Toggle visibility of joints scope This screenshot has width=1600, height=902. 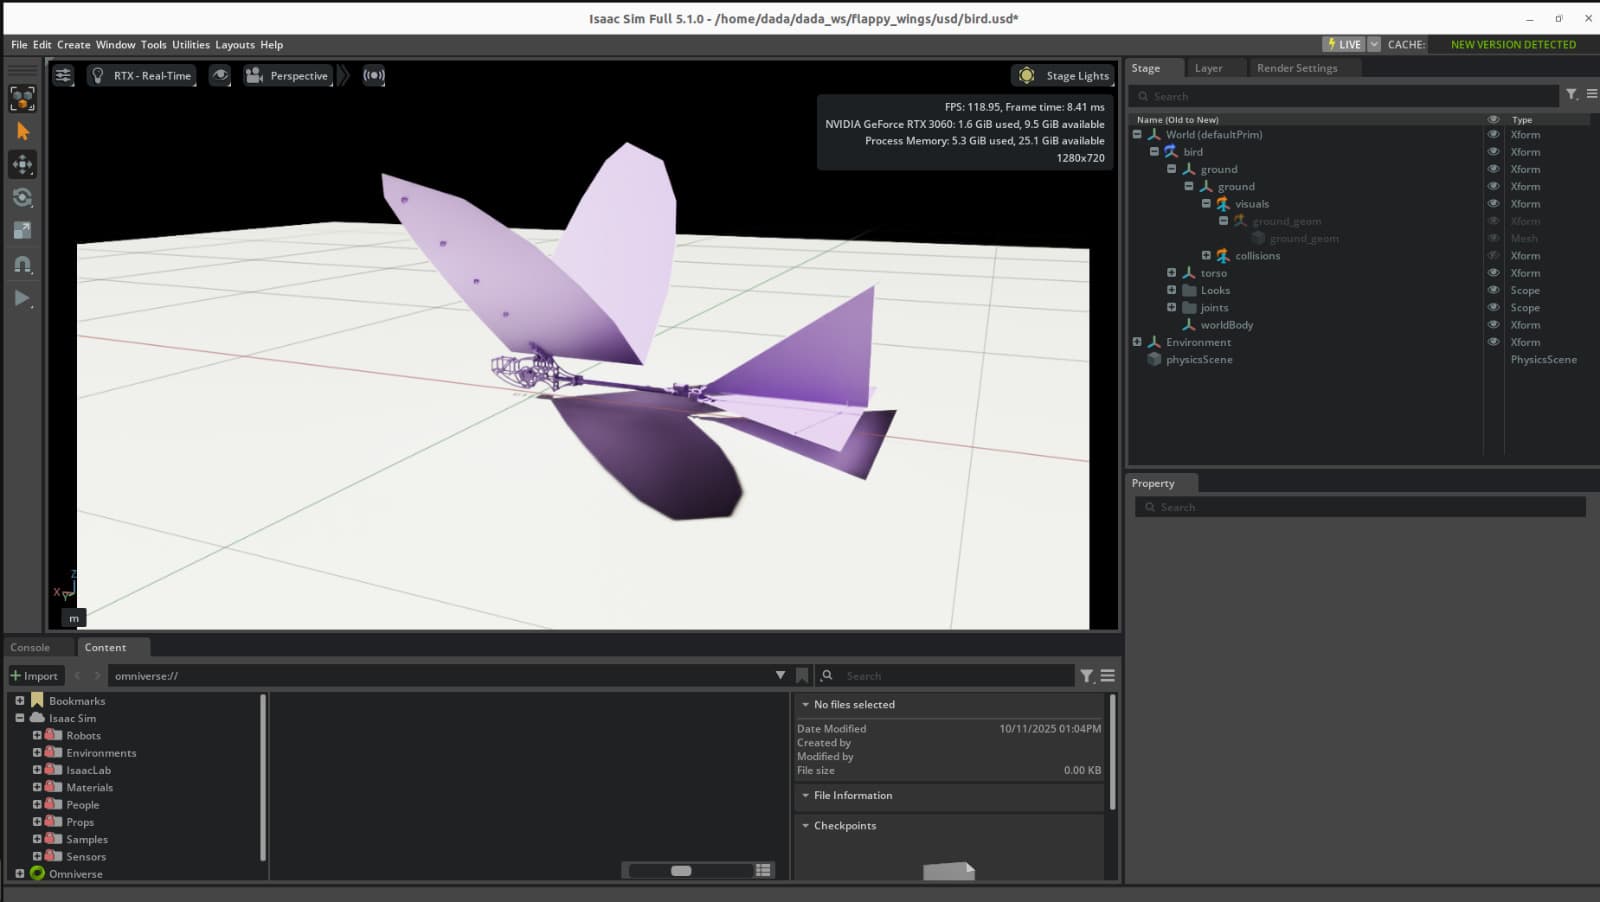coord(1493,307)
